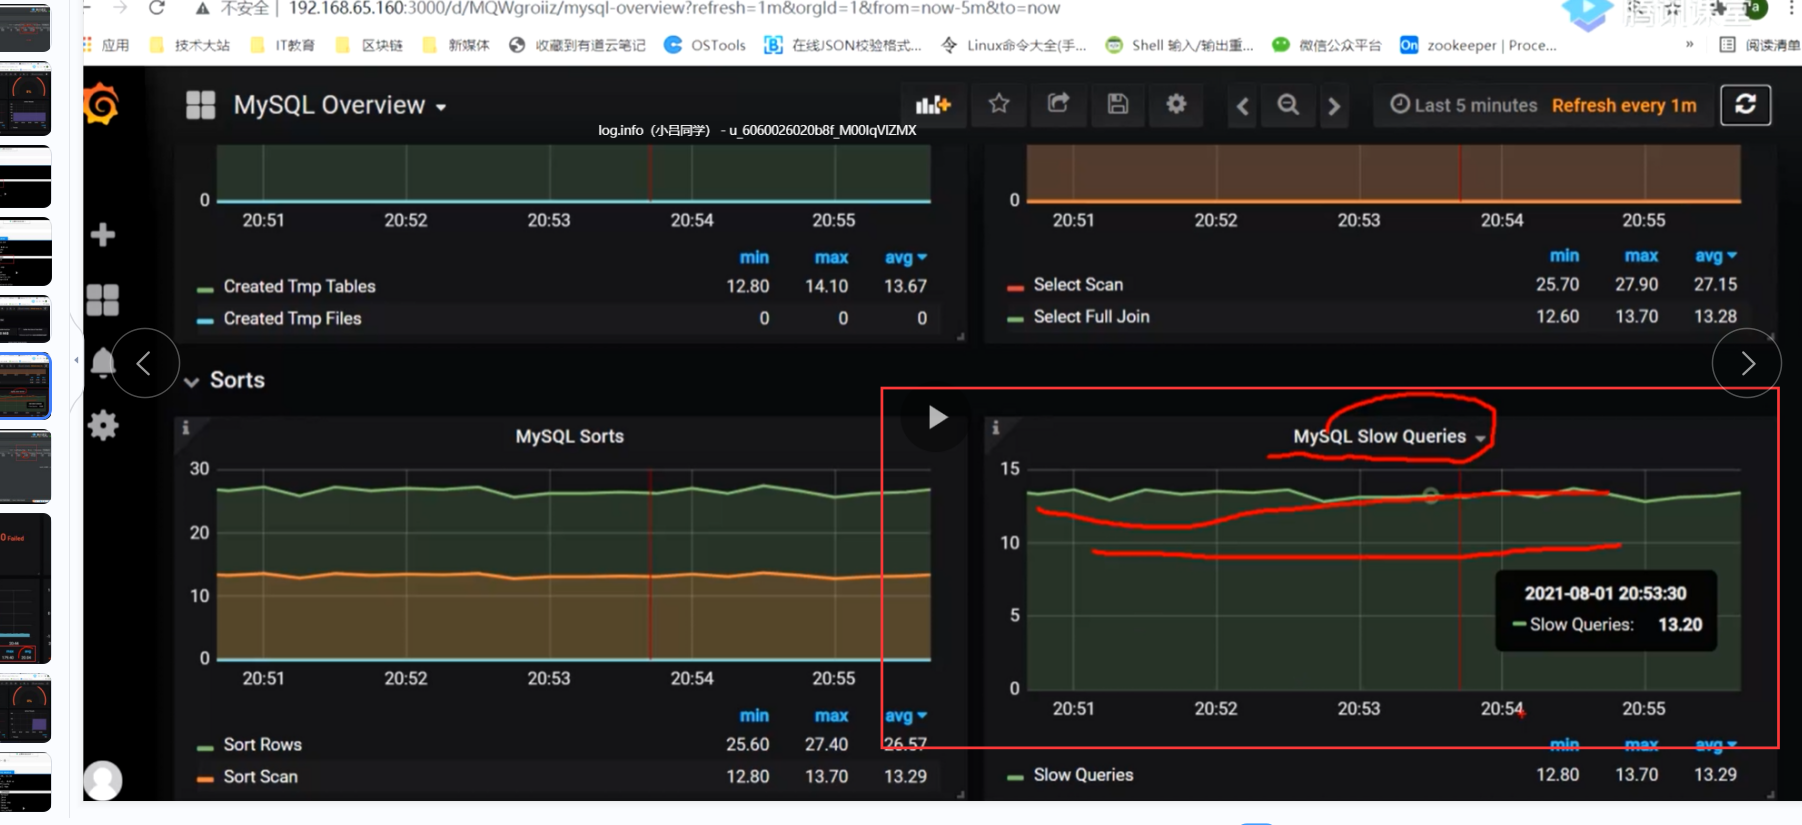Save the dashboard with disk icon
The height and width of the screenshot is (825, 1802).
[x=1117, y=104]
